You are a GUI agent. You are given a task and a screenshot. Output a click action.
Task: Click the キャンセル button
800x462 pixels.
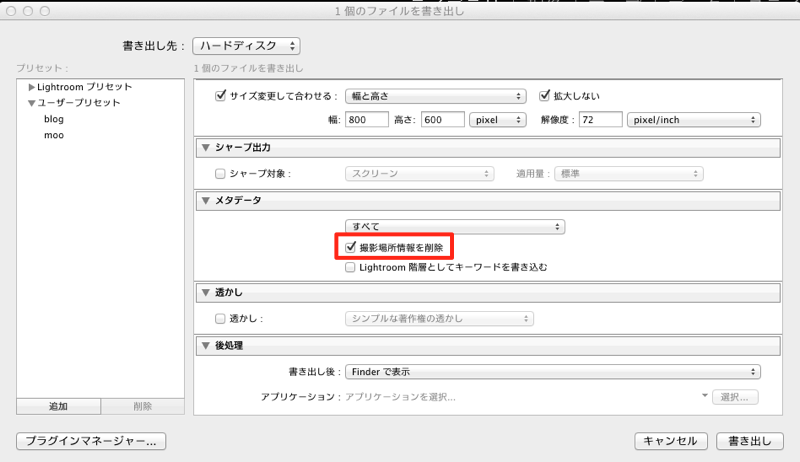pyautogui.click(x=671, y=441)
